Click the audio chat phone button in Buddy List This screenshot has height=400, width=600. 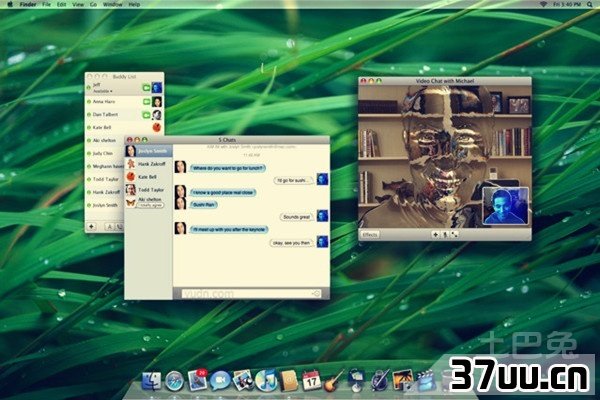[119, 227]
